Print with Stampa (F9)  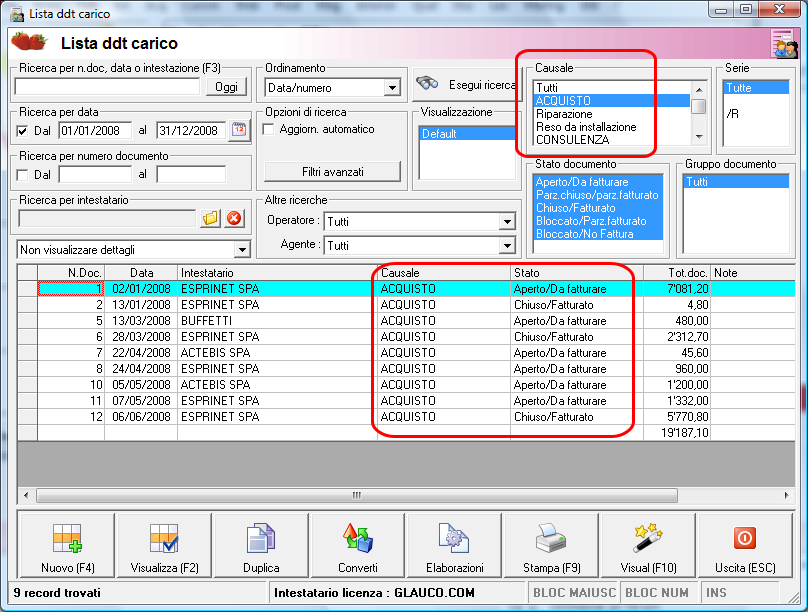551,545
